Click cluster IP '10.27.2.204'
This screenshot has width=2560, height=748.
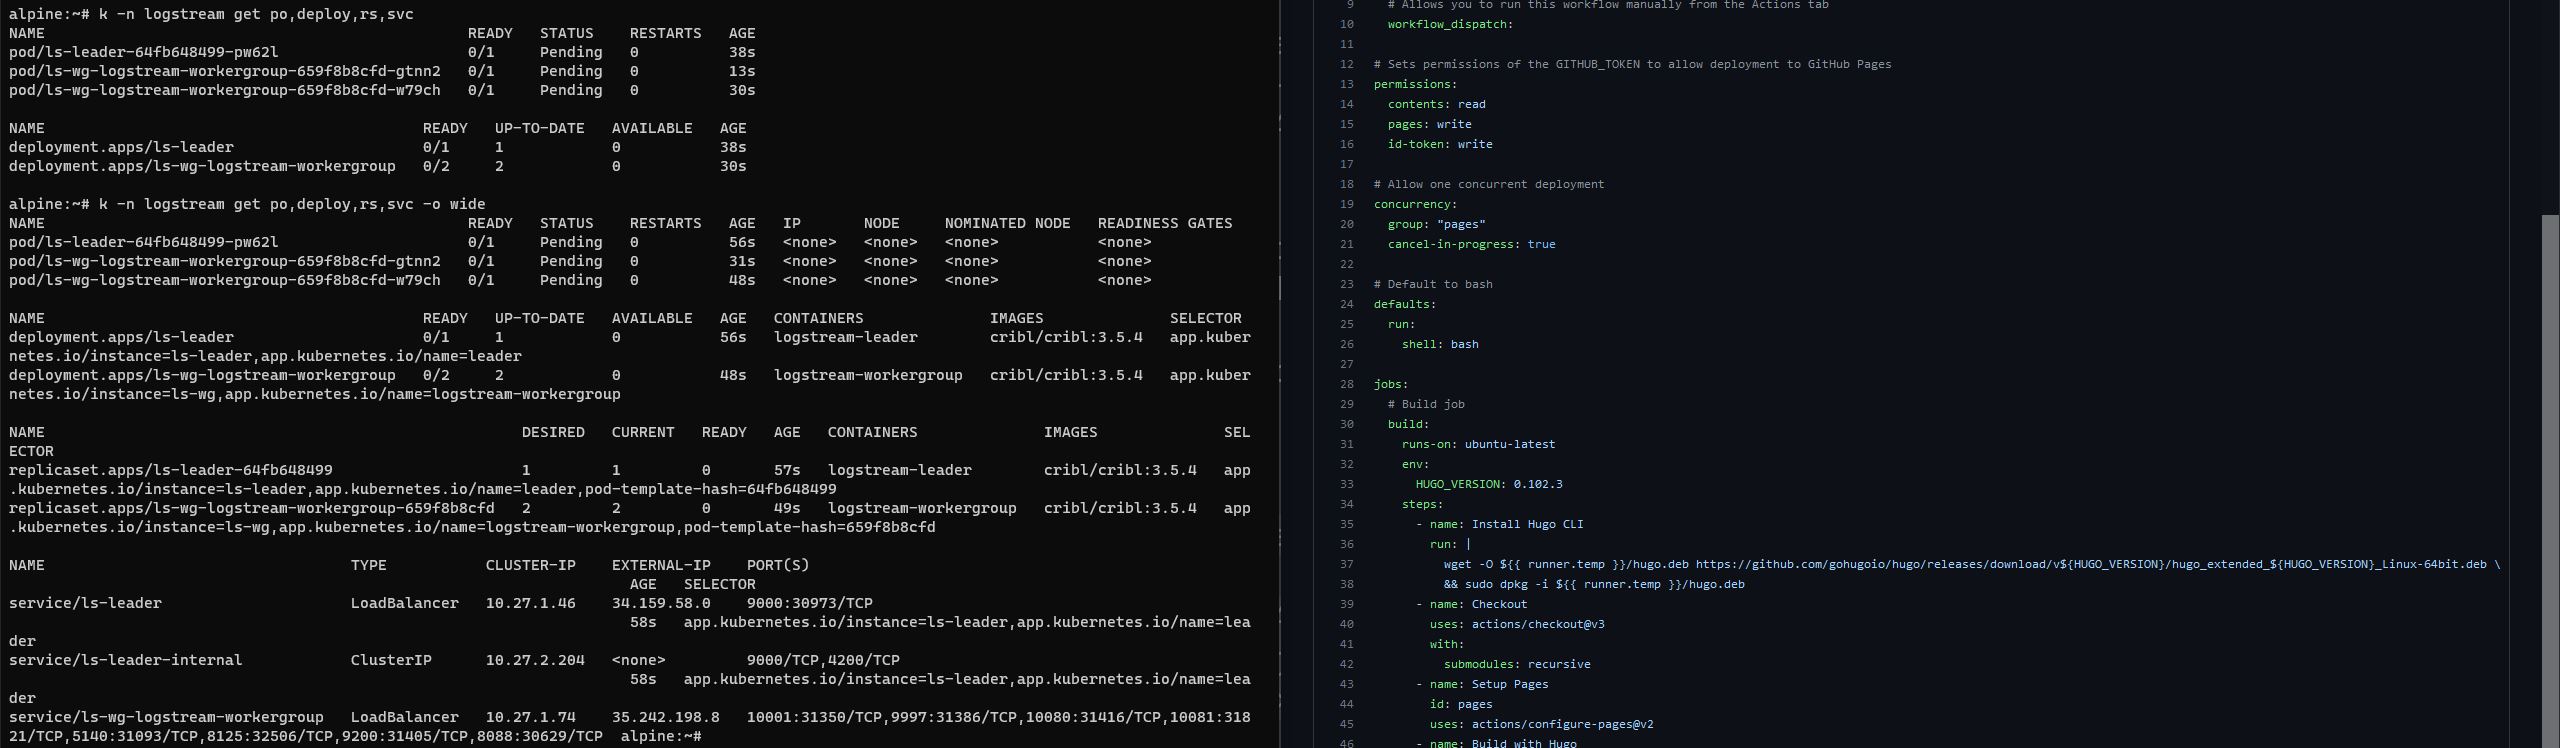tap(535, 660)
